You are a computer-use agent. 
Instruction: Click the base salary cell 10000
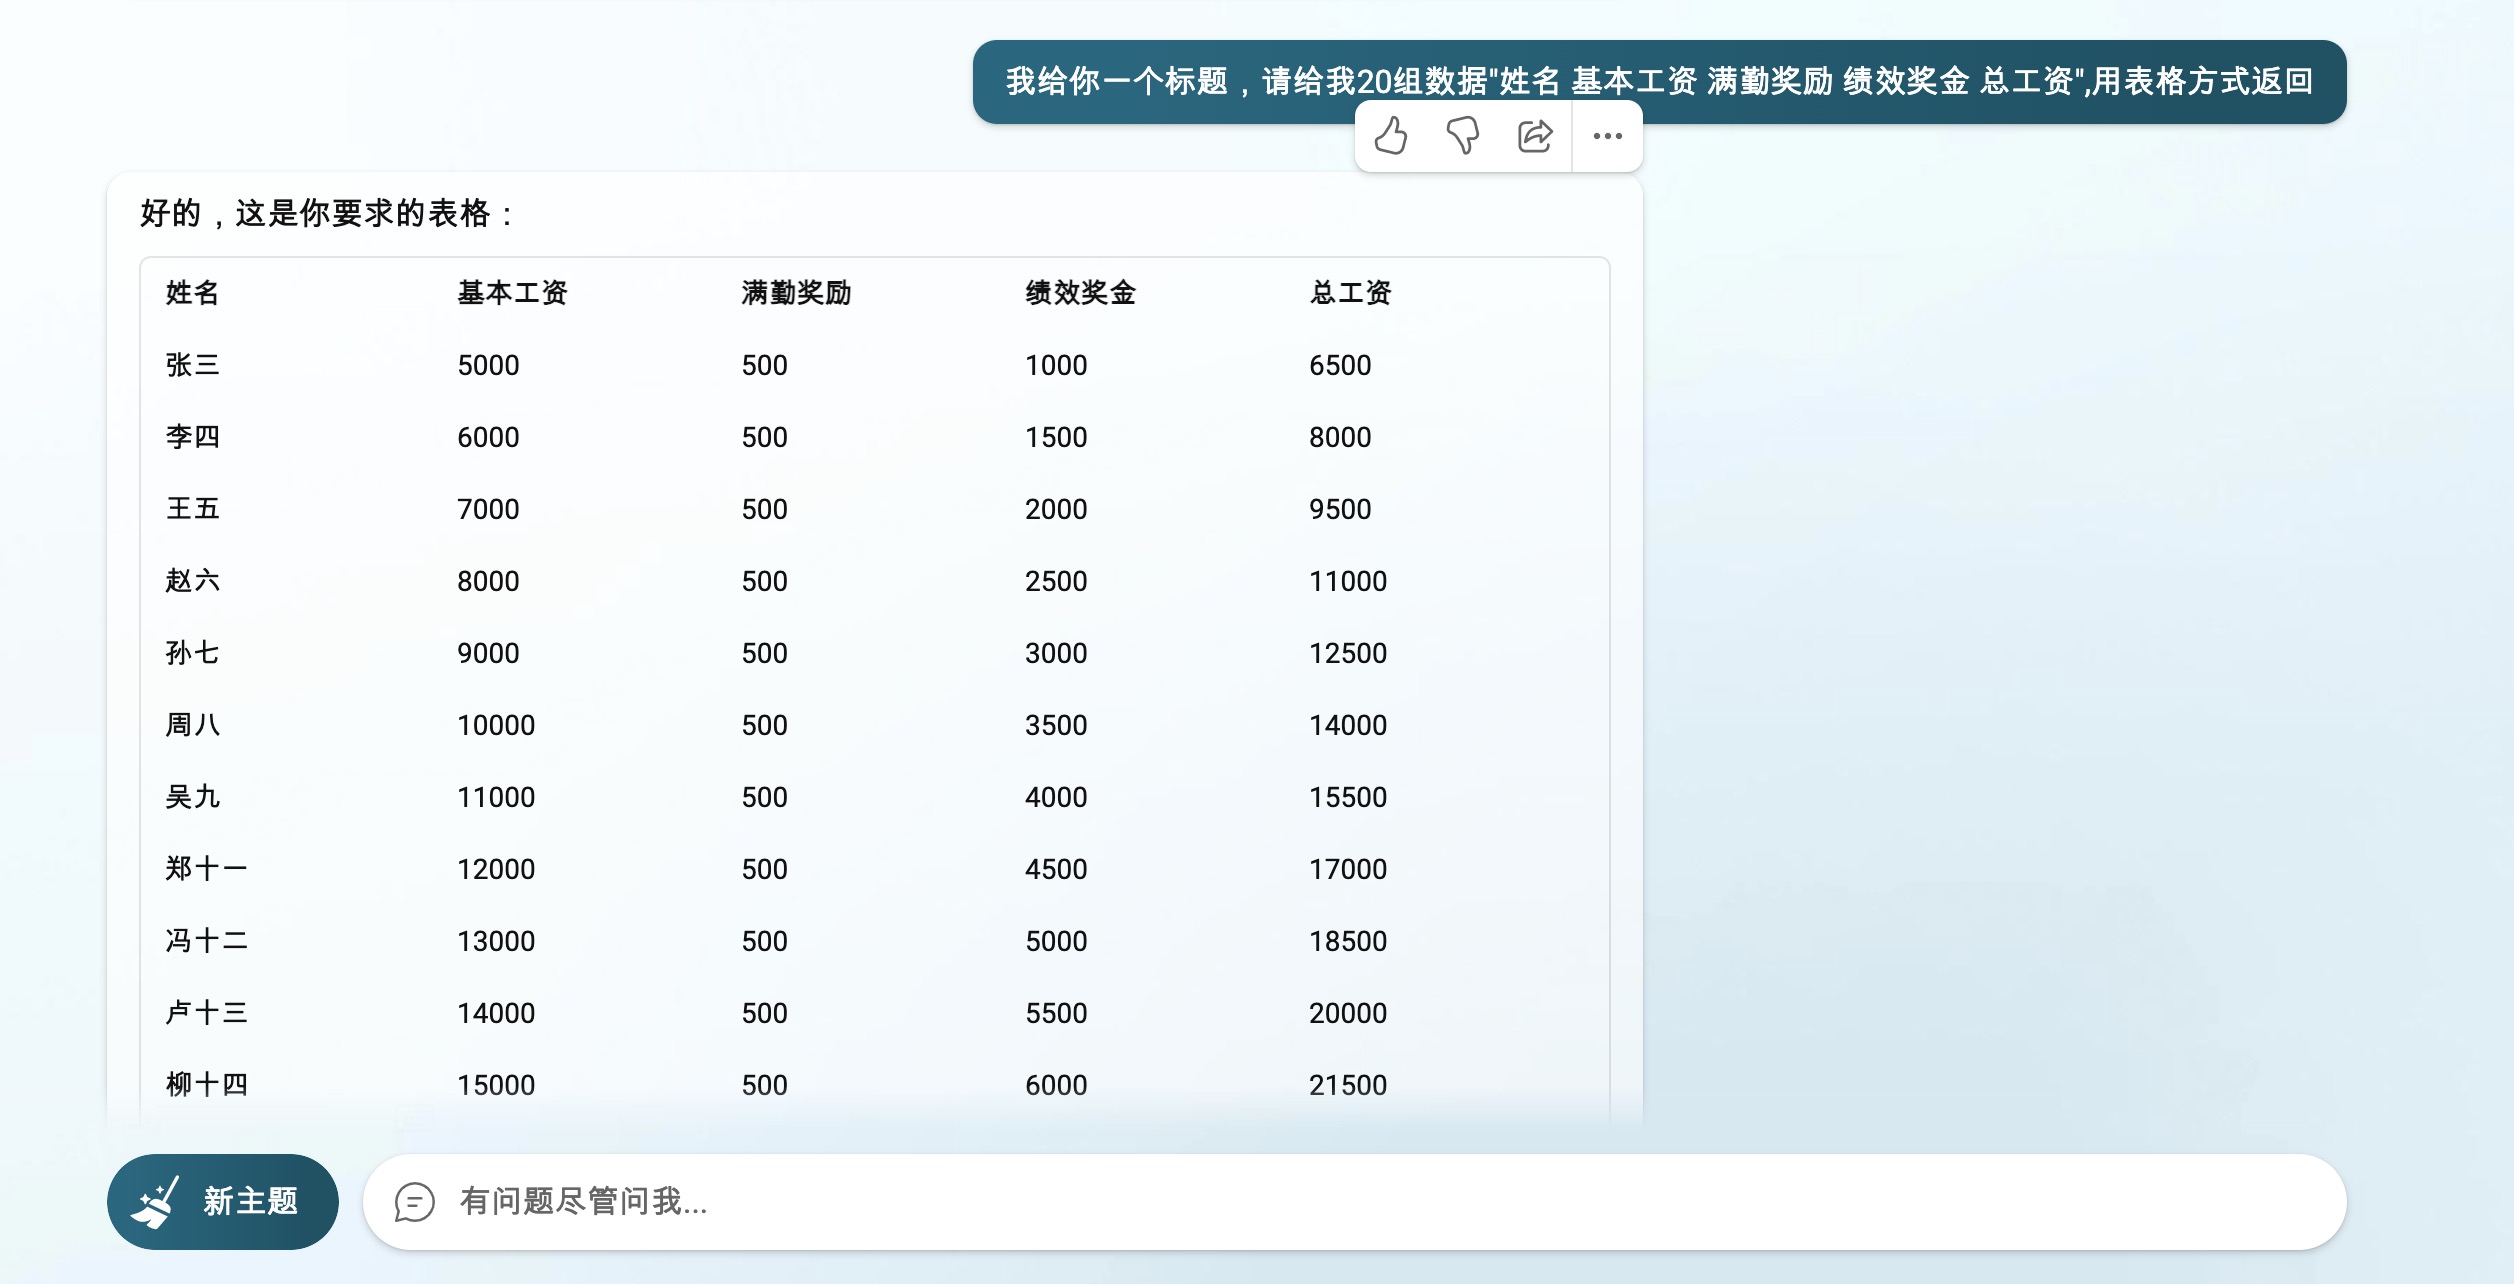[496, 725]
